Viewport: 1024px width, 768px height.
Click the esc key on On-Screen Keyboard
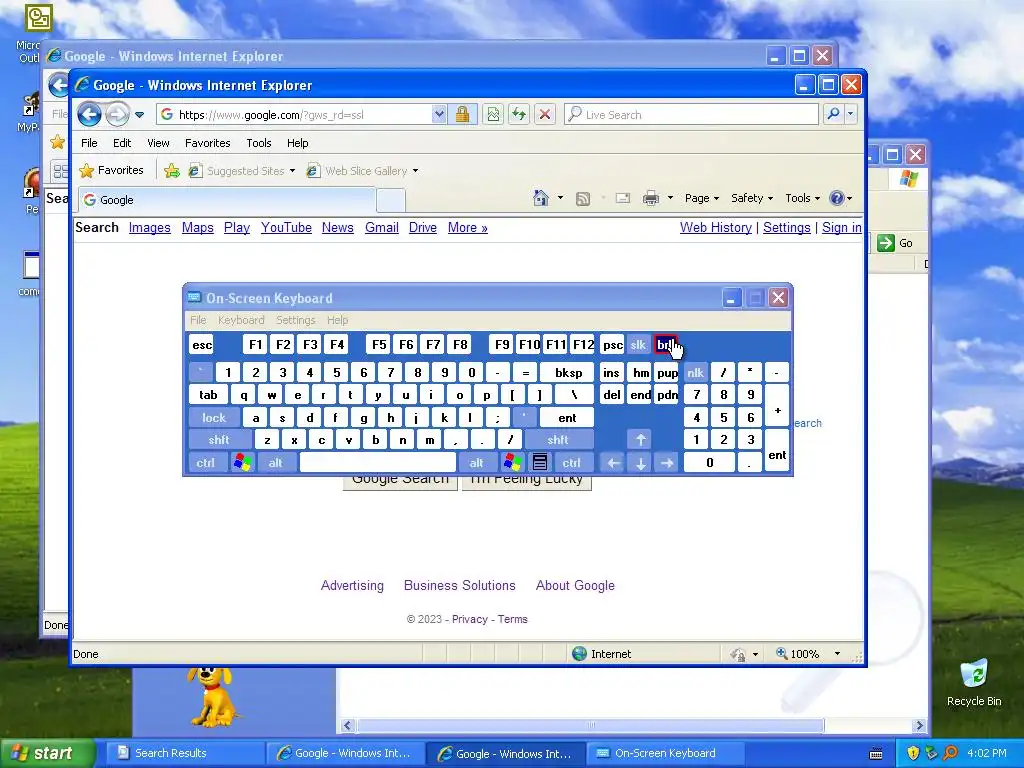click(202, 345)
